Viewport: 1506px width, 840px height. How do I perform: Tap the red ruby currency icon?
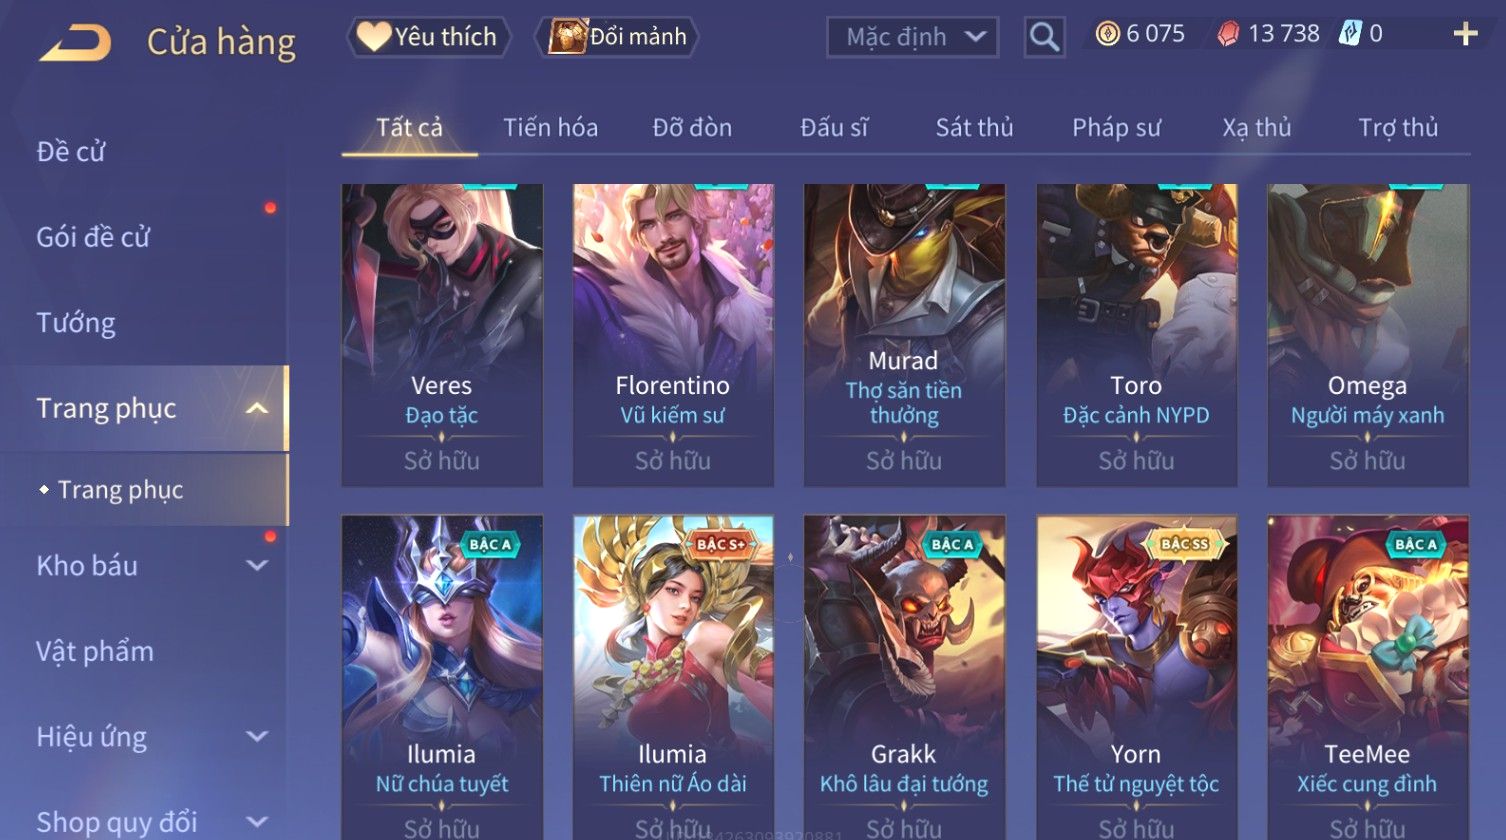coord(1228,34)
